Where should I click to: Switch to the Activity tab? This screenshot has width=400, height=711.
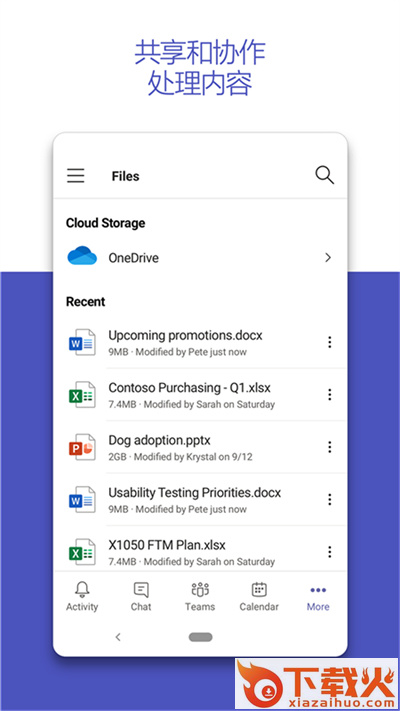click(82, 597)
